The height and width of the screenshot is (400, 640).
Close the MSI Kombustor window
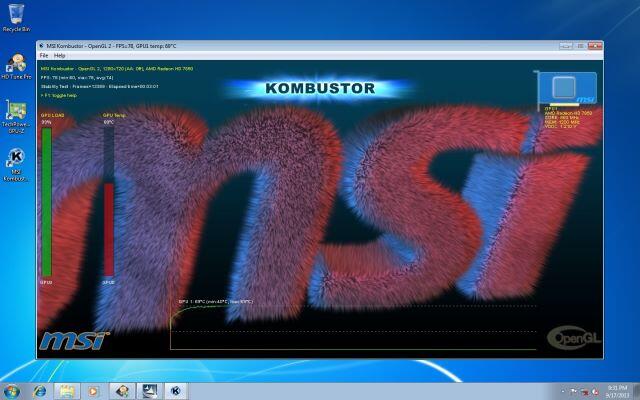point(596,46)
